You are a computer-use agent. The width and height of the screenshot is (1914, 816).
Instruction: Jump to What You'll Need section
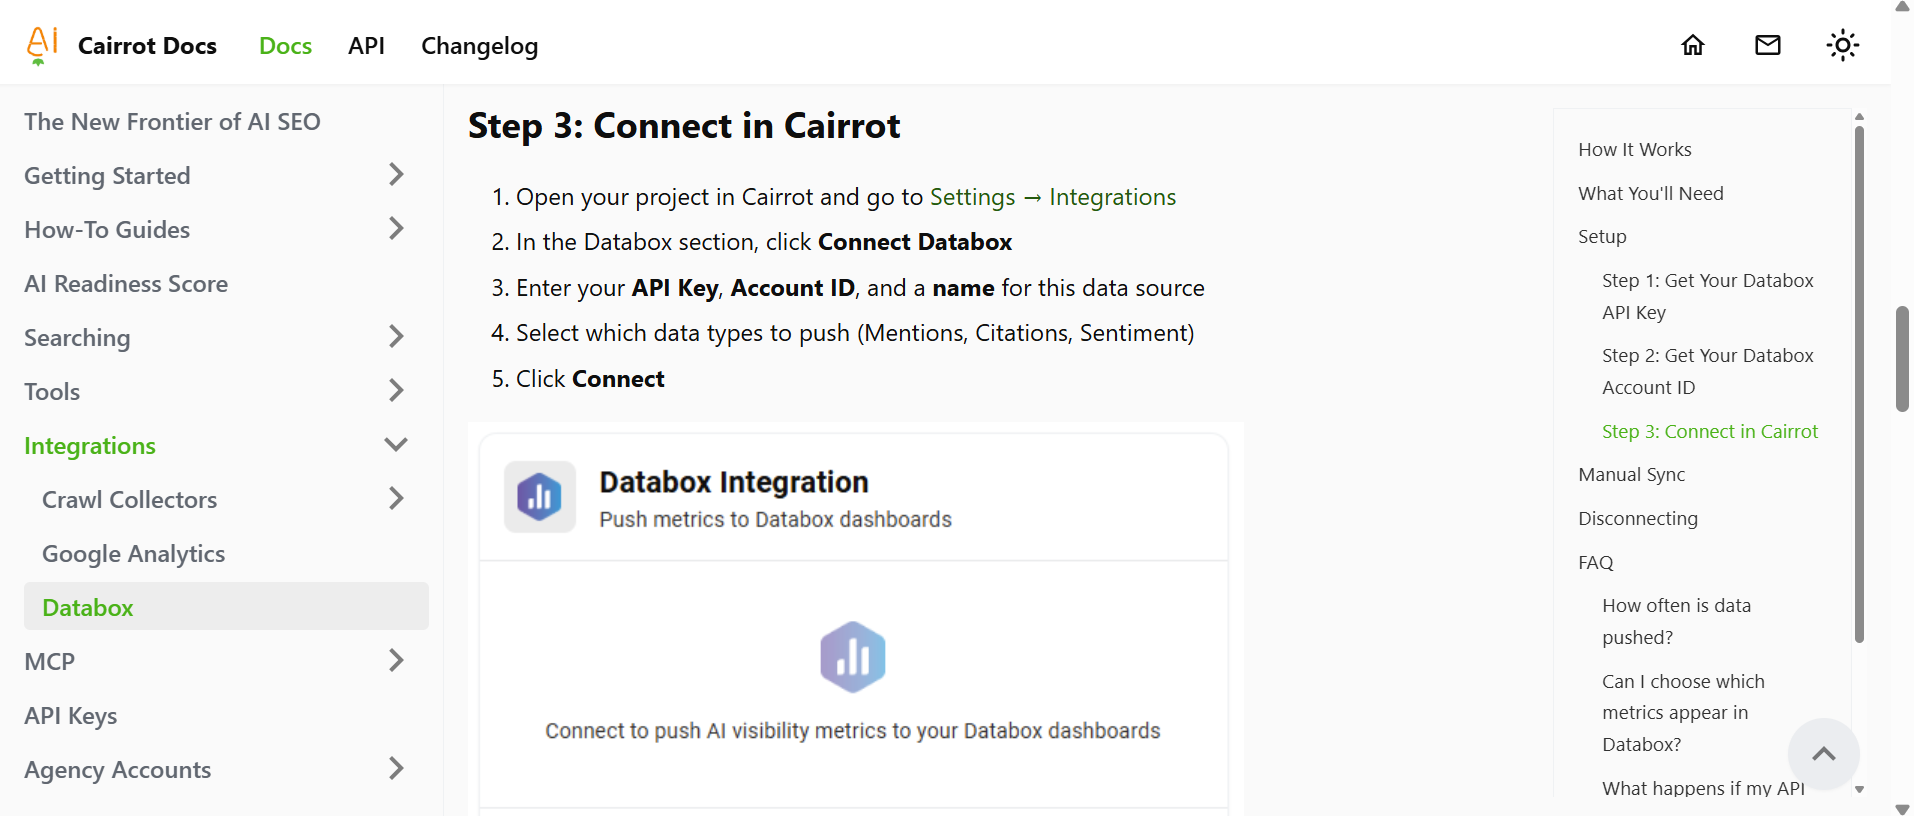click(1651, 194)
